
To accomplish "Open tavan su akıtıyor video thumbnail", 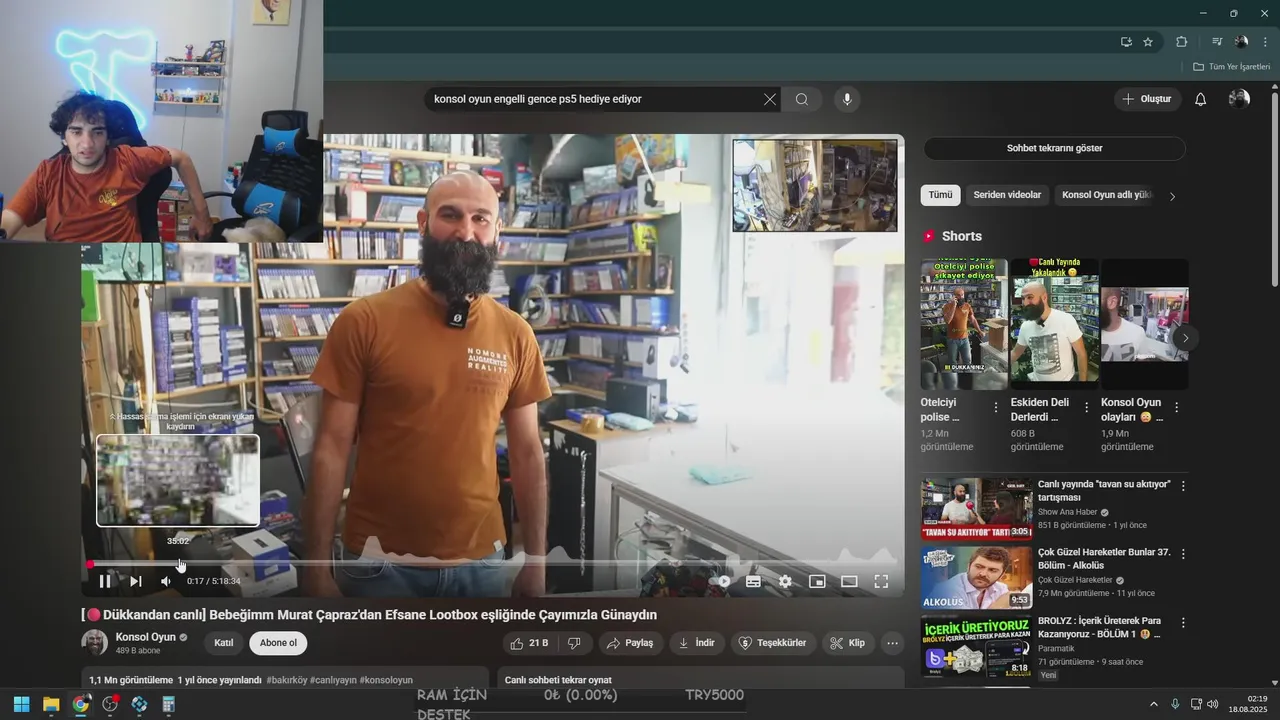I will [x=976, y=509].
